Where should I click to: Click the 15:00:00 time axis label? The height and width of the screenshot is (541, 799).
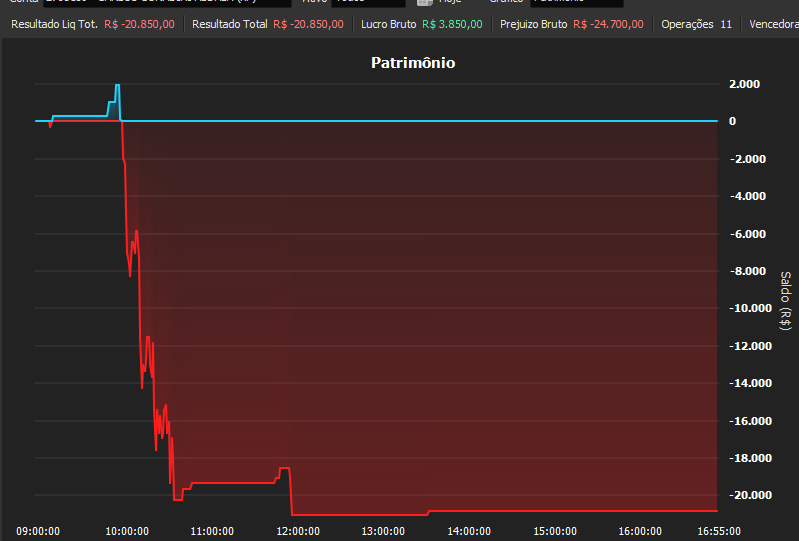point(555,531)
